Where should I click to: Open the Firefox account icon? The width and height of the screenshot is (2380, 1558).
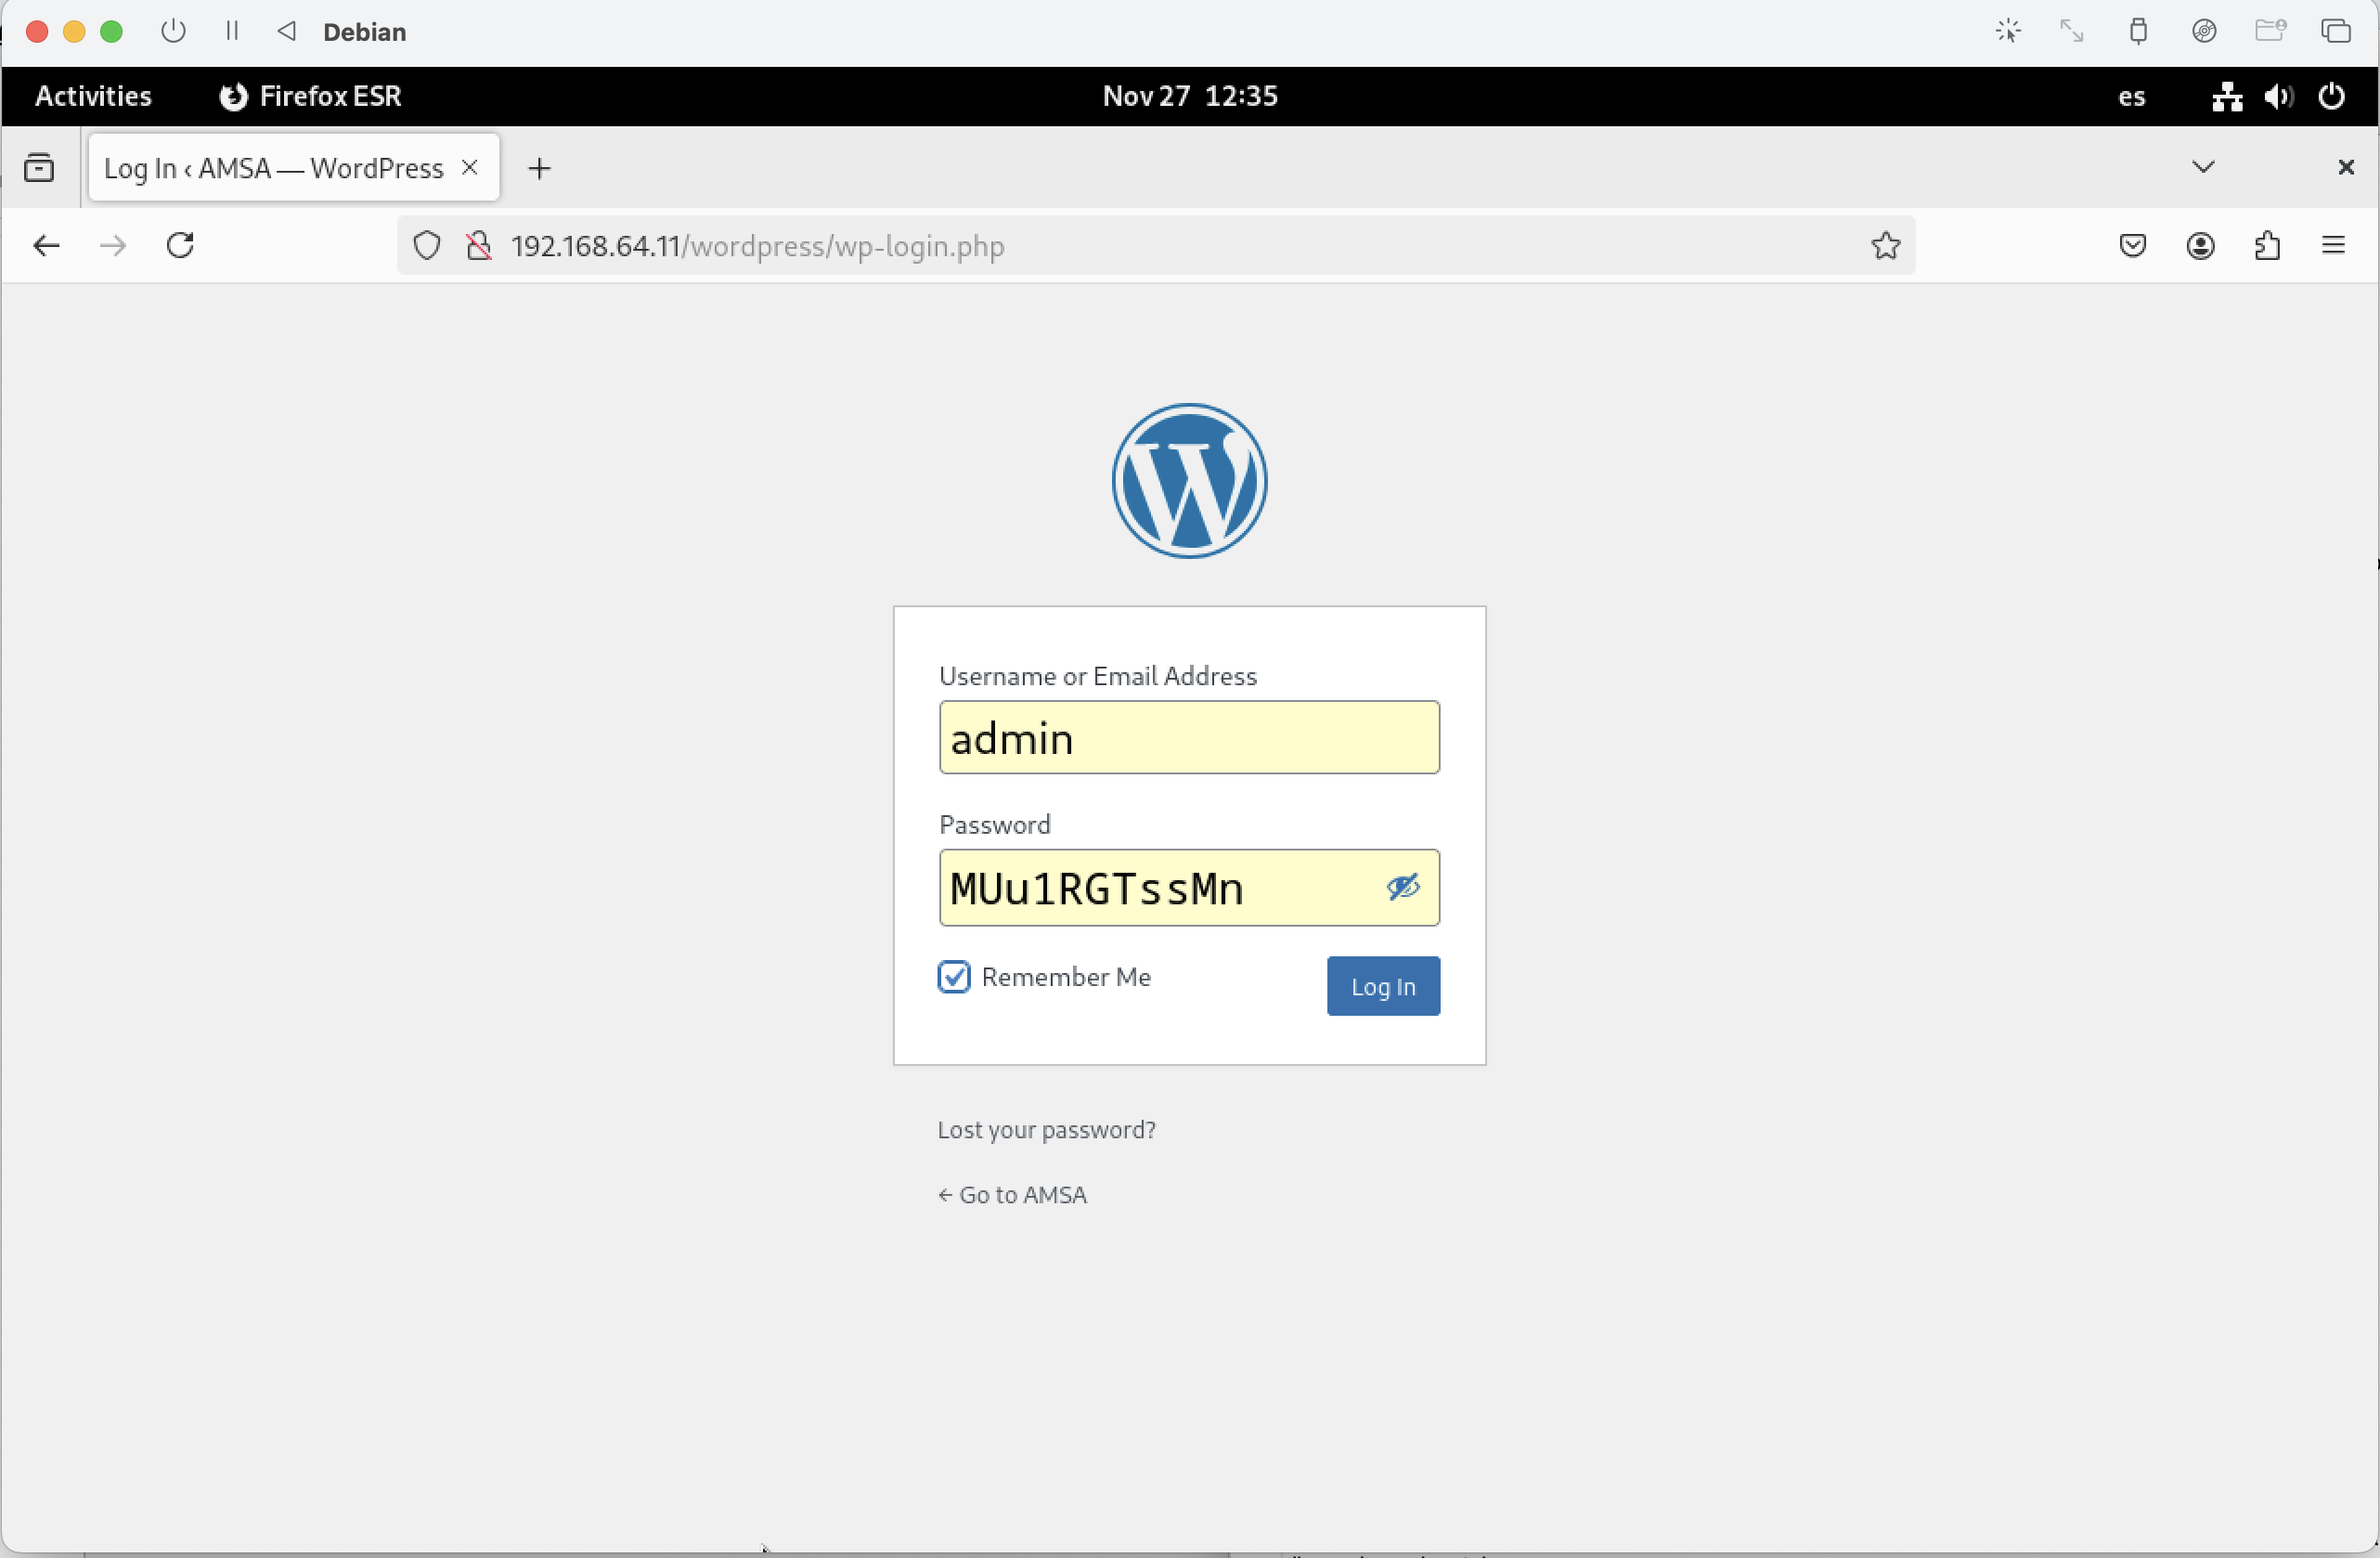(2200, 246)
